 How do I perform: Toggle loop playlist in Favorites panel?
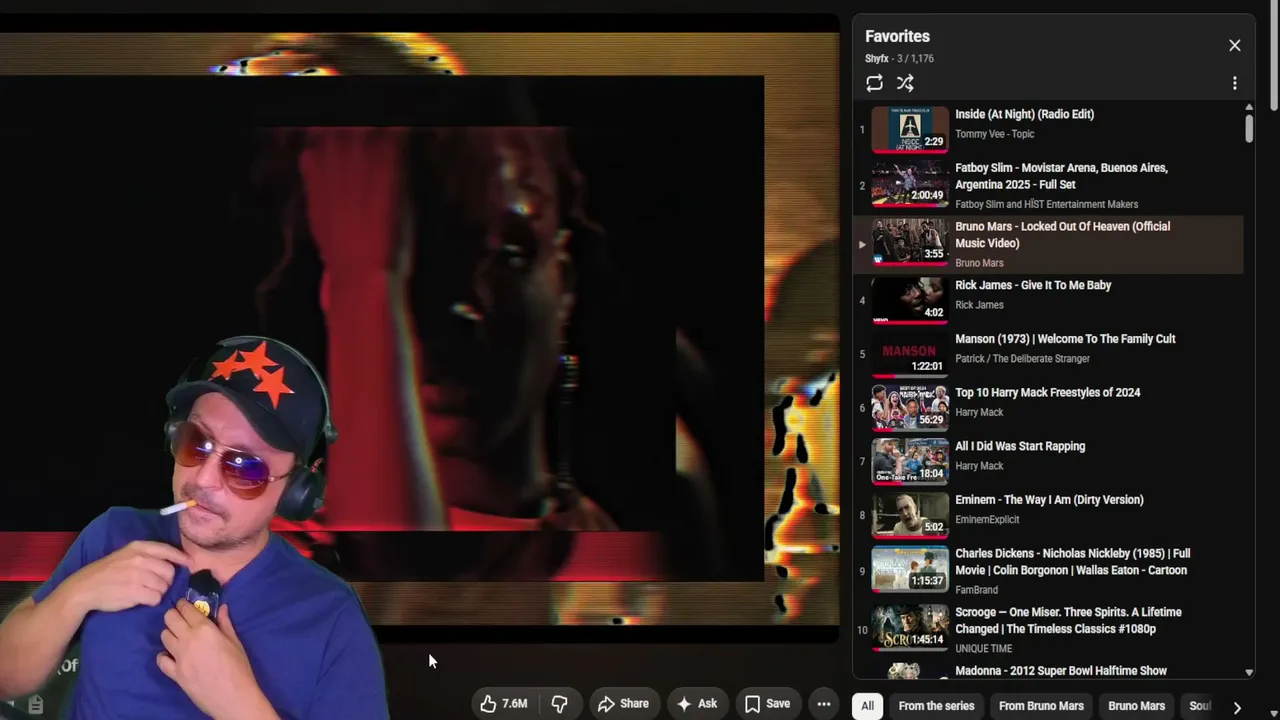pos(874,83)
